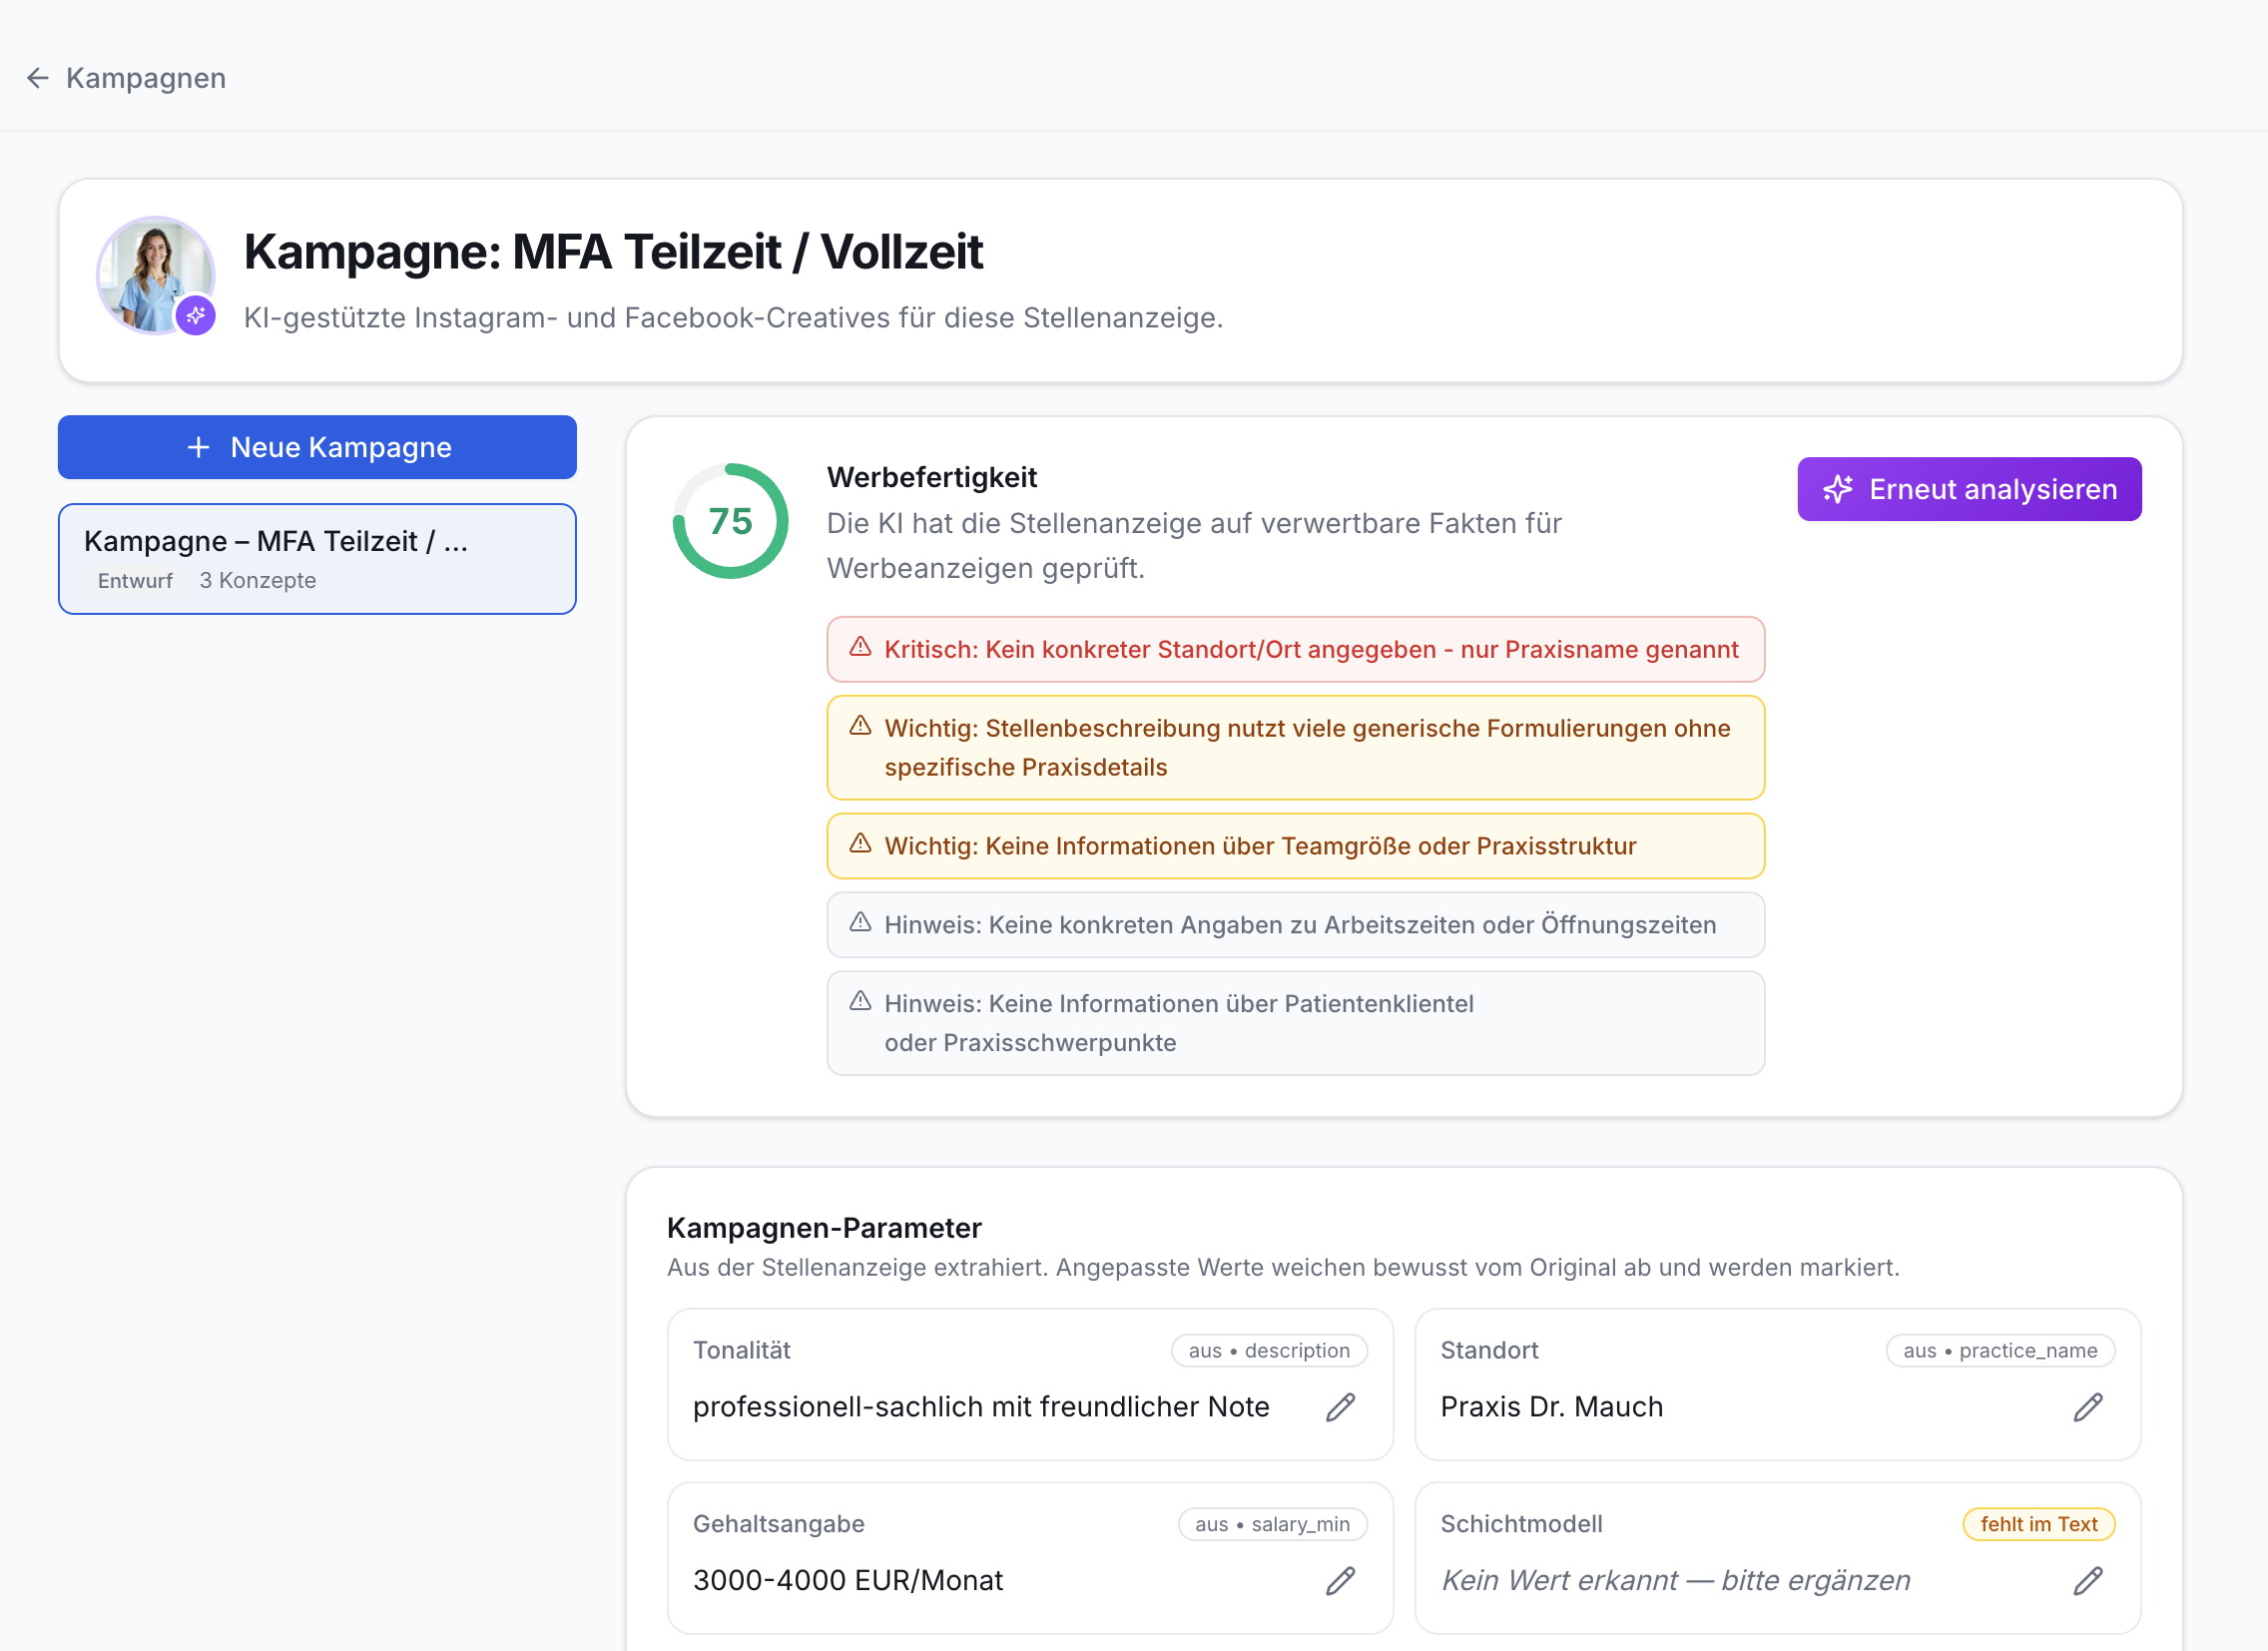Edit Standort with the pencil icon

pyautogui.click(x=2088, y=1407)
